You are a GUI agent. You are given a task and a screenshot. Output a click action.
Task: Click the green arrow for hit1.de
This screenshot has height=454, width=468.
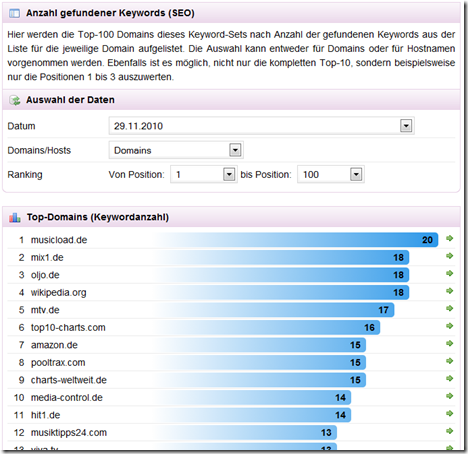tap(450, 414)
